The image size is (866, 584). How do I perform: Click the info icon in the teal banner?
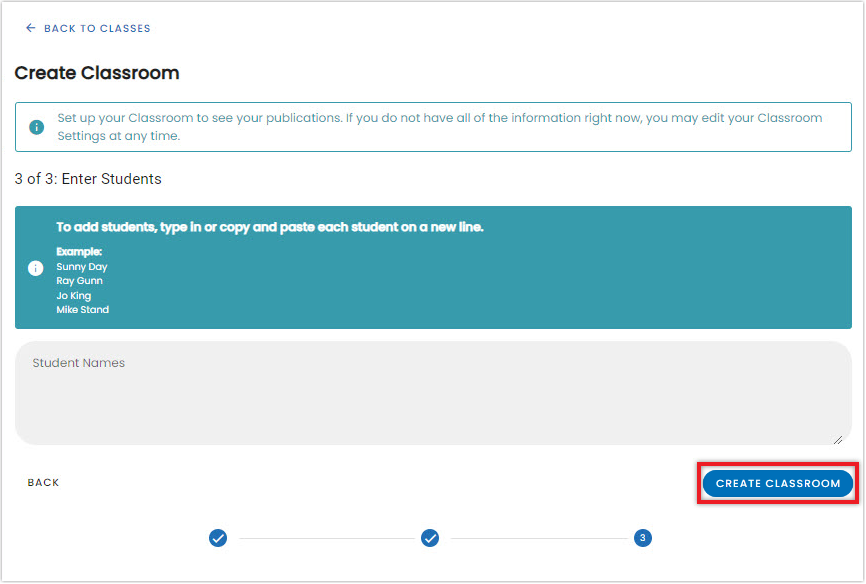click(x=36, y=269)
